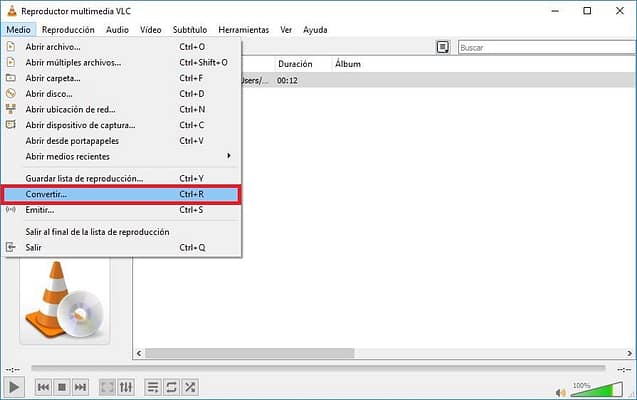
Task: Click the playback seek bar
Action: click(318, 368)
